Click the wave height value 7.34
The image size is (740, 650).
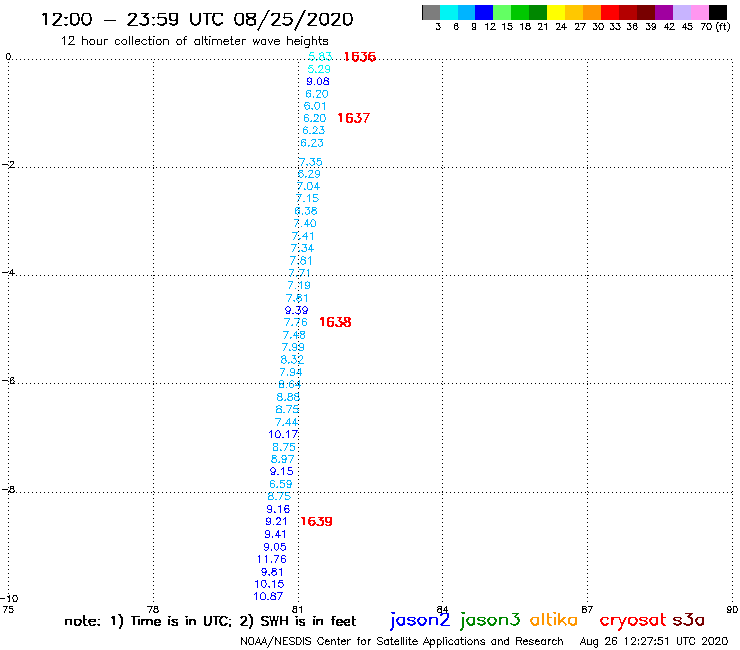click(302, 248)
